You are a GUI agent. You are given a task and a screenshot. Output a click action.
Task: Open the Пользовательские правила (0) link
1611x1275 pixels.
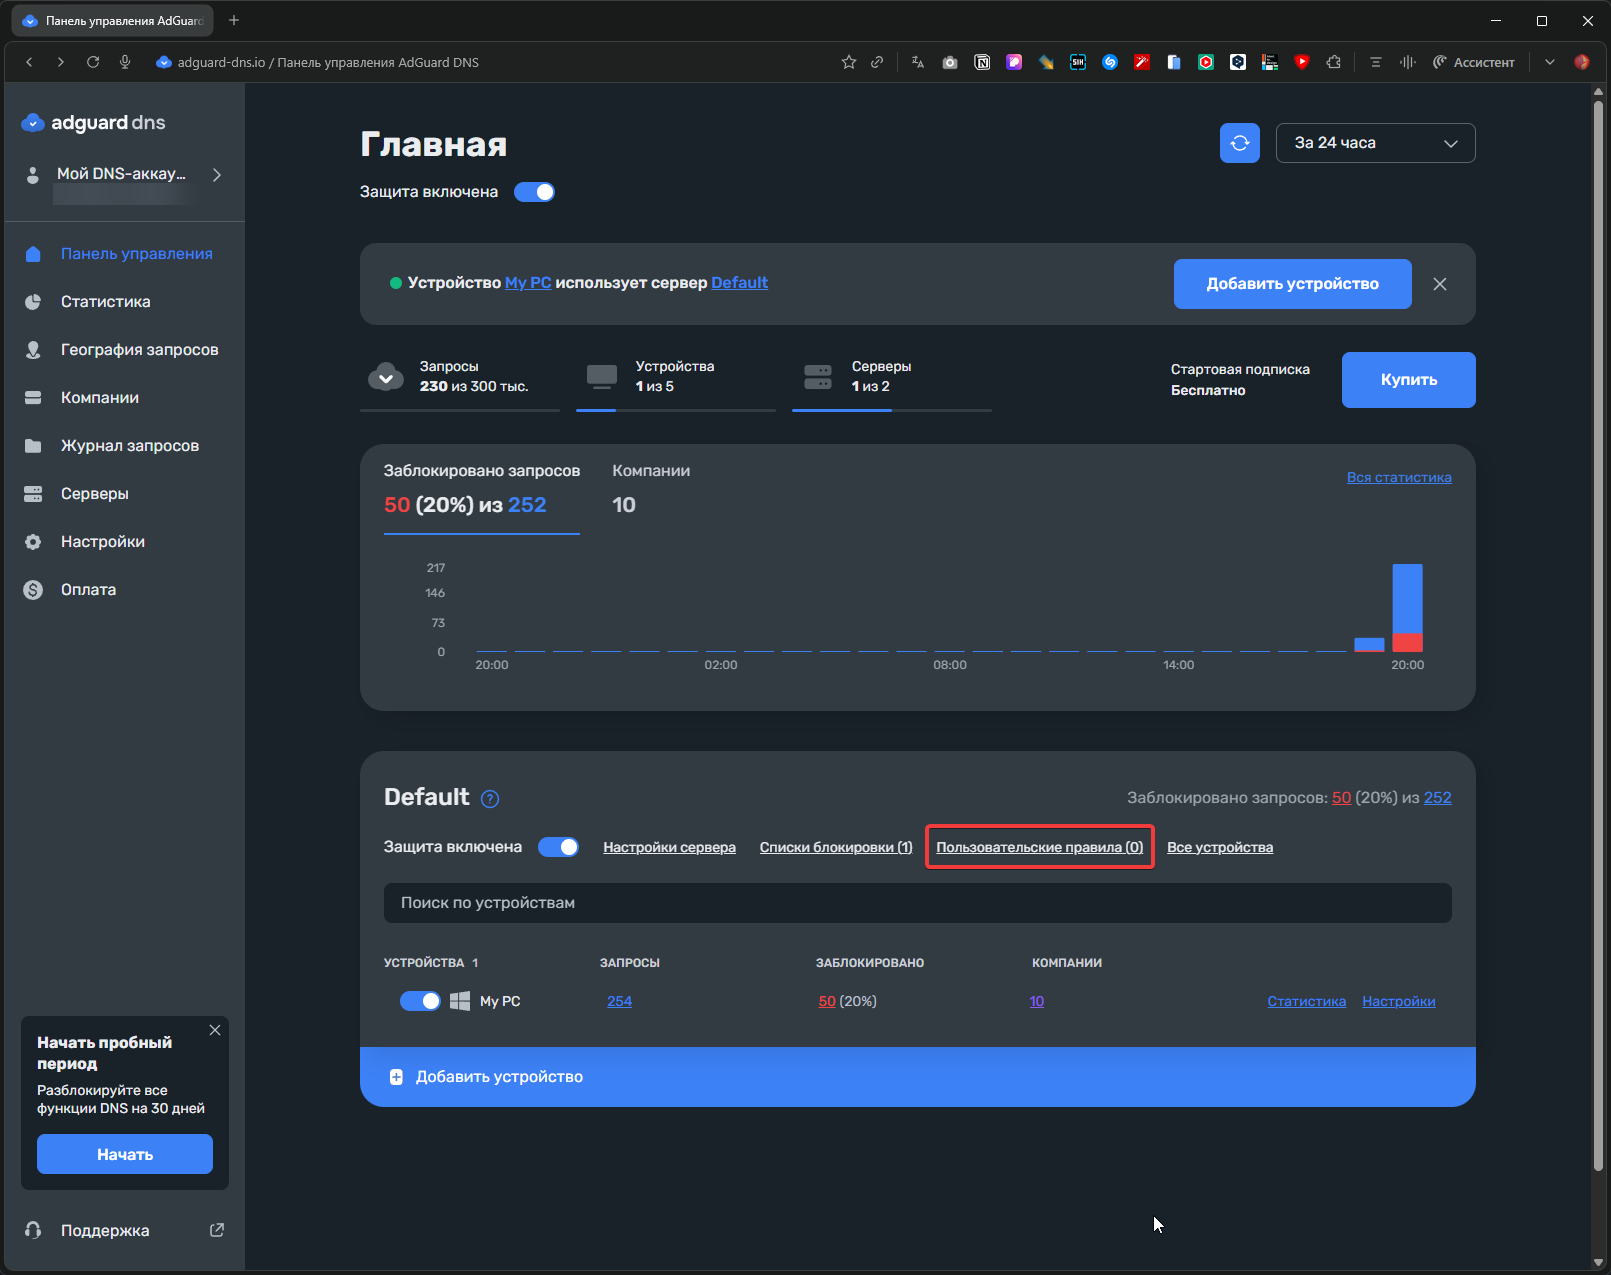coord(1039,847)
